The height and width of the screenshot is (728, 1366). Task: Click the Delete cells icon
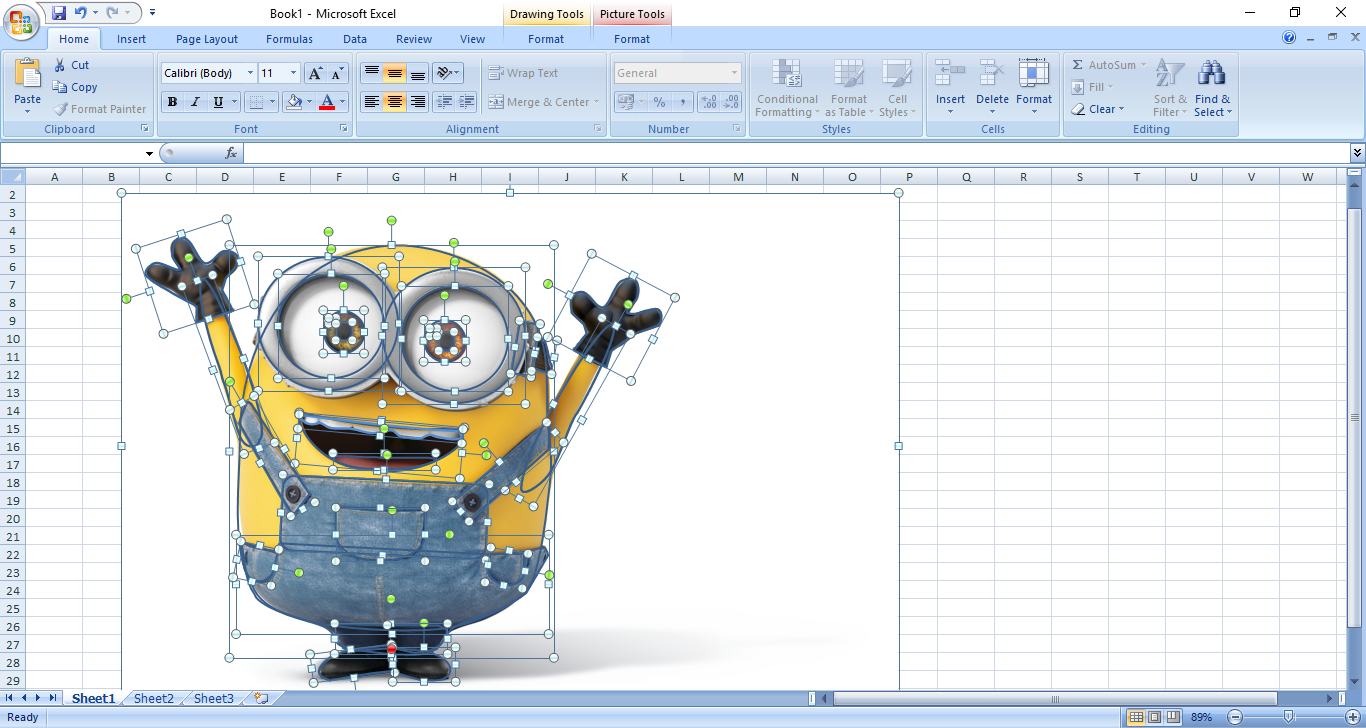pos(992,74)
